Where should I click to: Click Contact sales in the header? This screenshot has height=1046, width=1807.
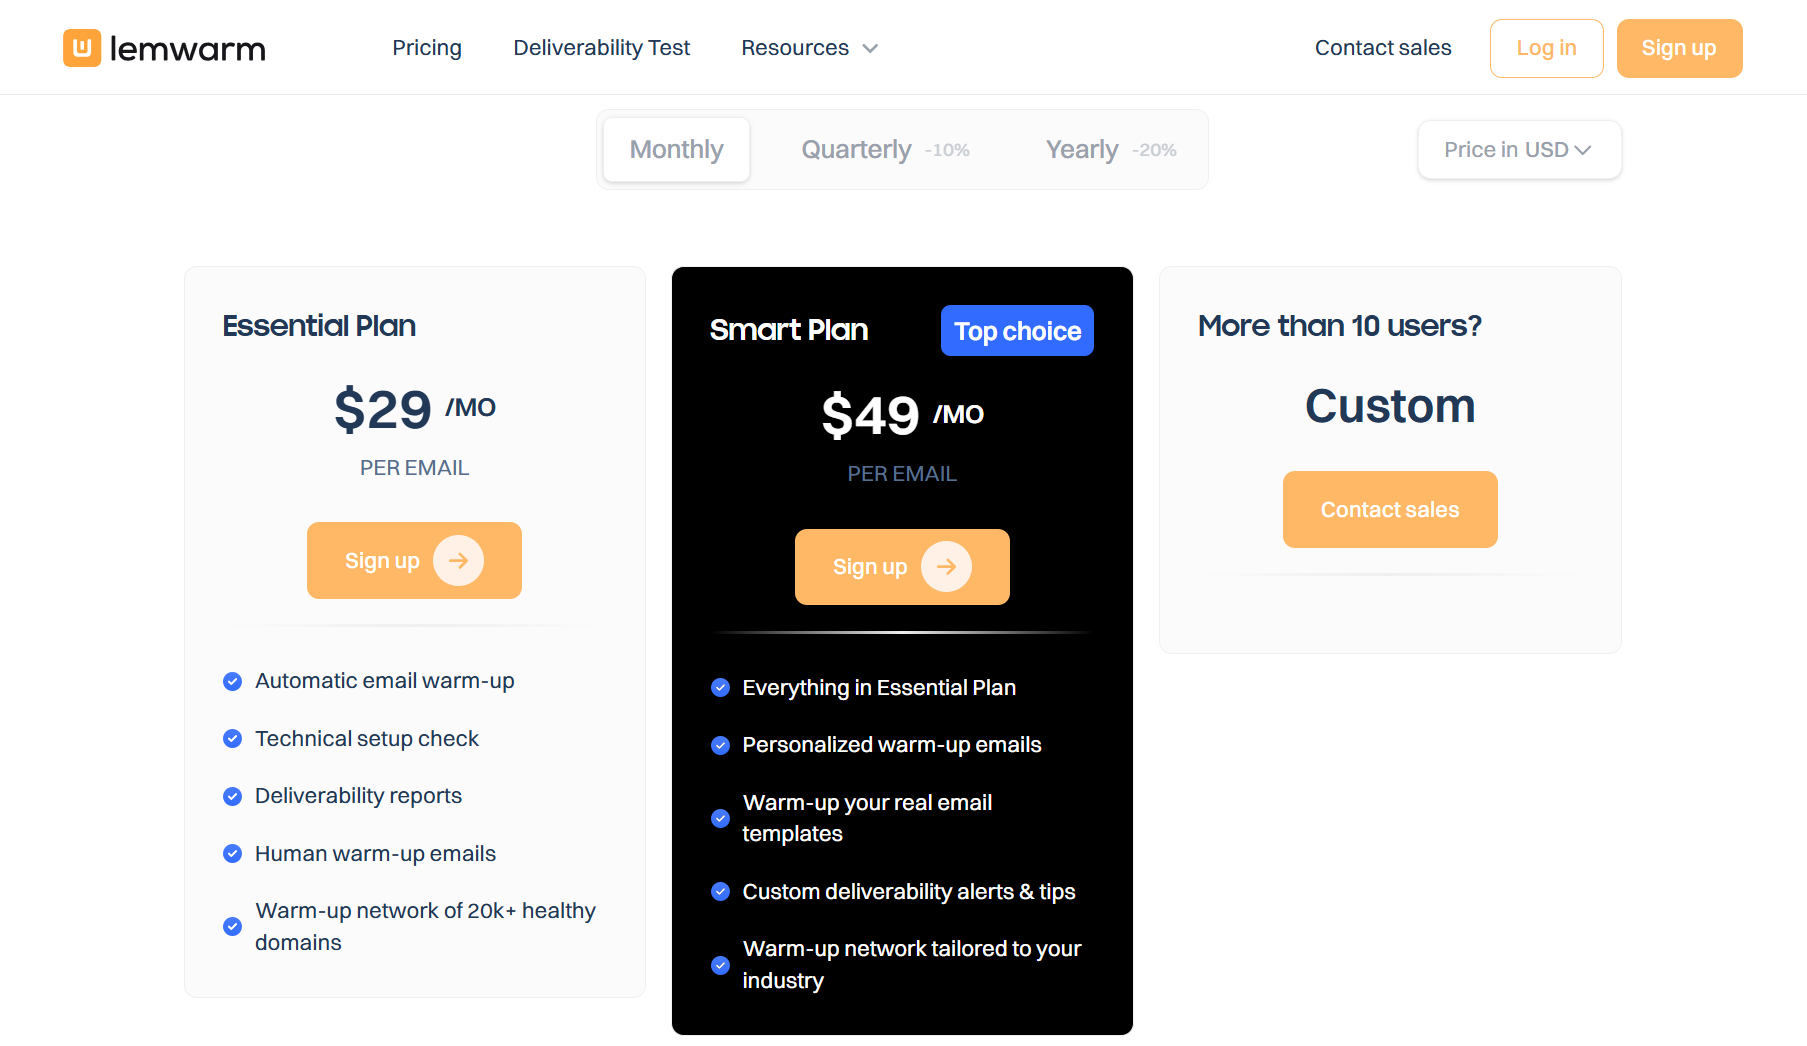tap(1383, 47)
